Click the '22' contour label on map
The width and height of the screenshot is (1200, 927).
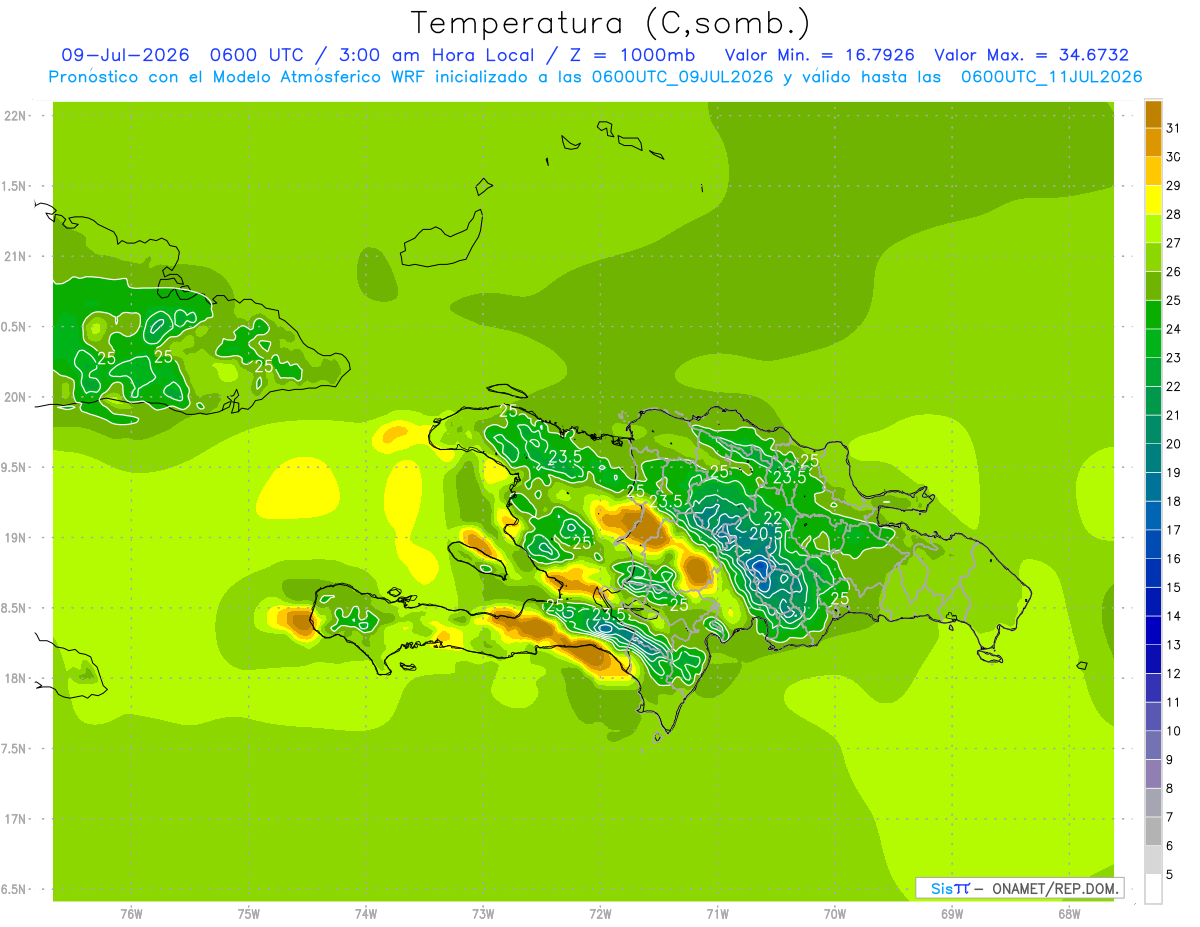click(x=772, y=517)
